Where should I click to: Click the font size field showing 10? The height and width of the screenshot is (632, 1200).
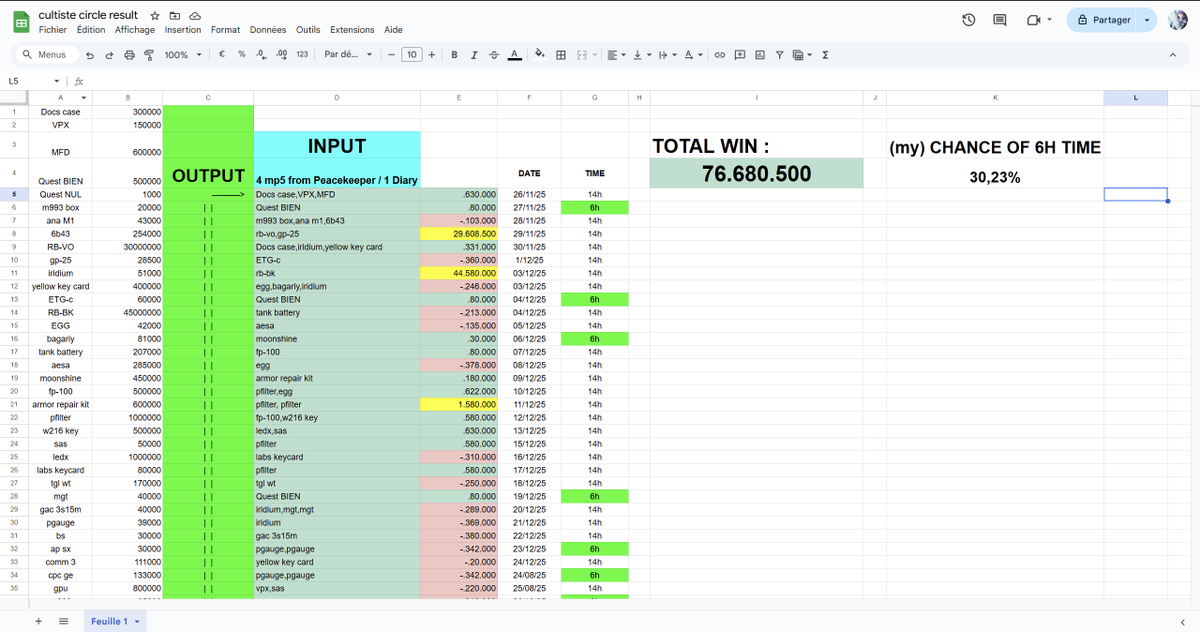coord(411,55)
